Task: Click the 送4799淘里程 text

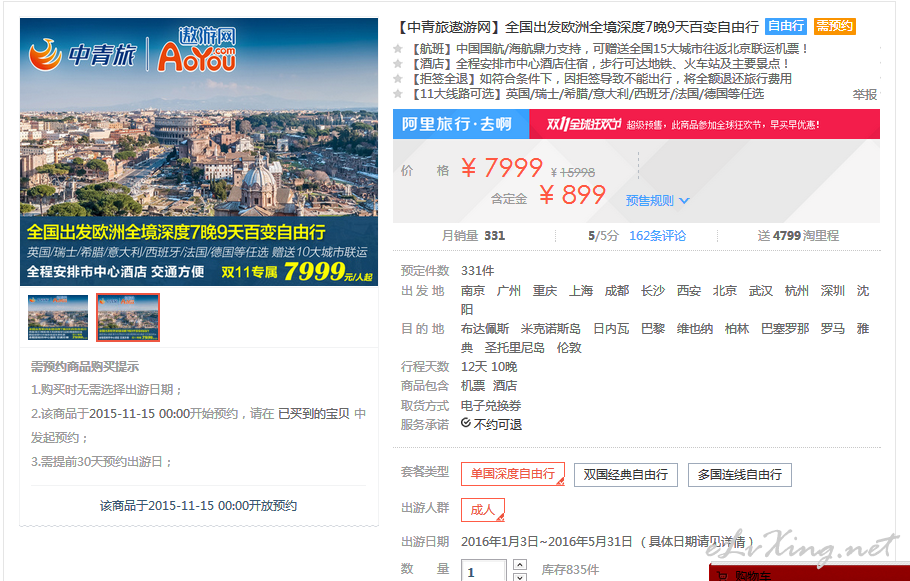Action: (x=798, y=236)
